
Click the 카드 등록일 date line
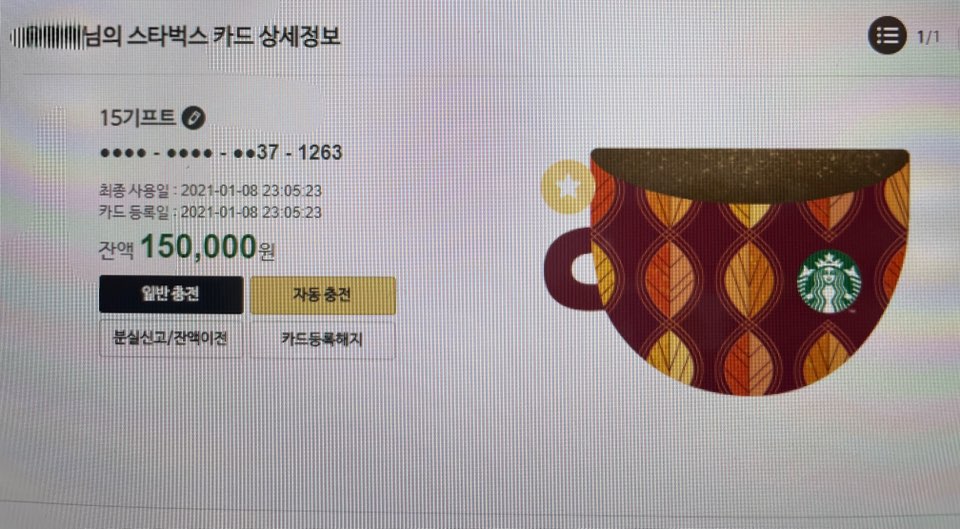pyautogui.click(x=210, y=212)
